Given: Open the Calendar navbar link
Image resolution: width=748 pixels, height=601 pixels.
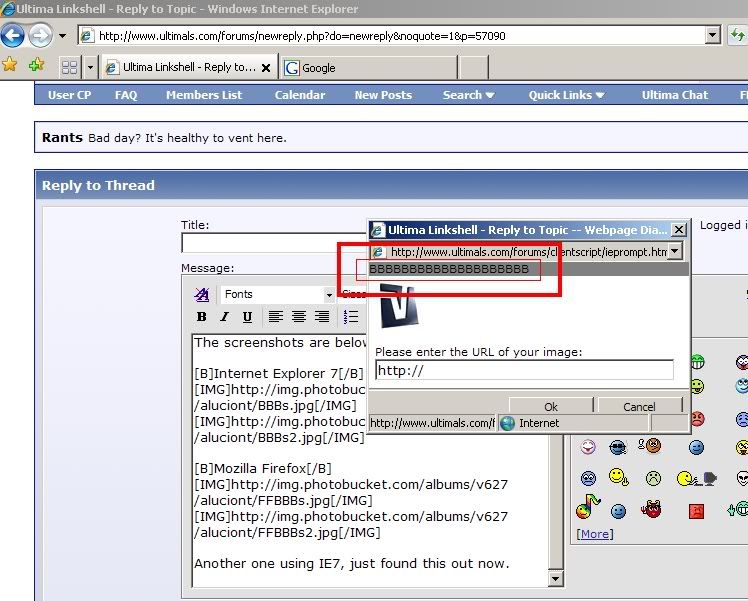Looking at the screenshot, I should point(300,95).
